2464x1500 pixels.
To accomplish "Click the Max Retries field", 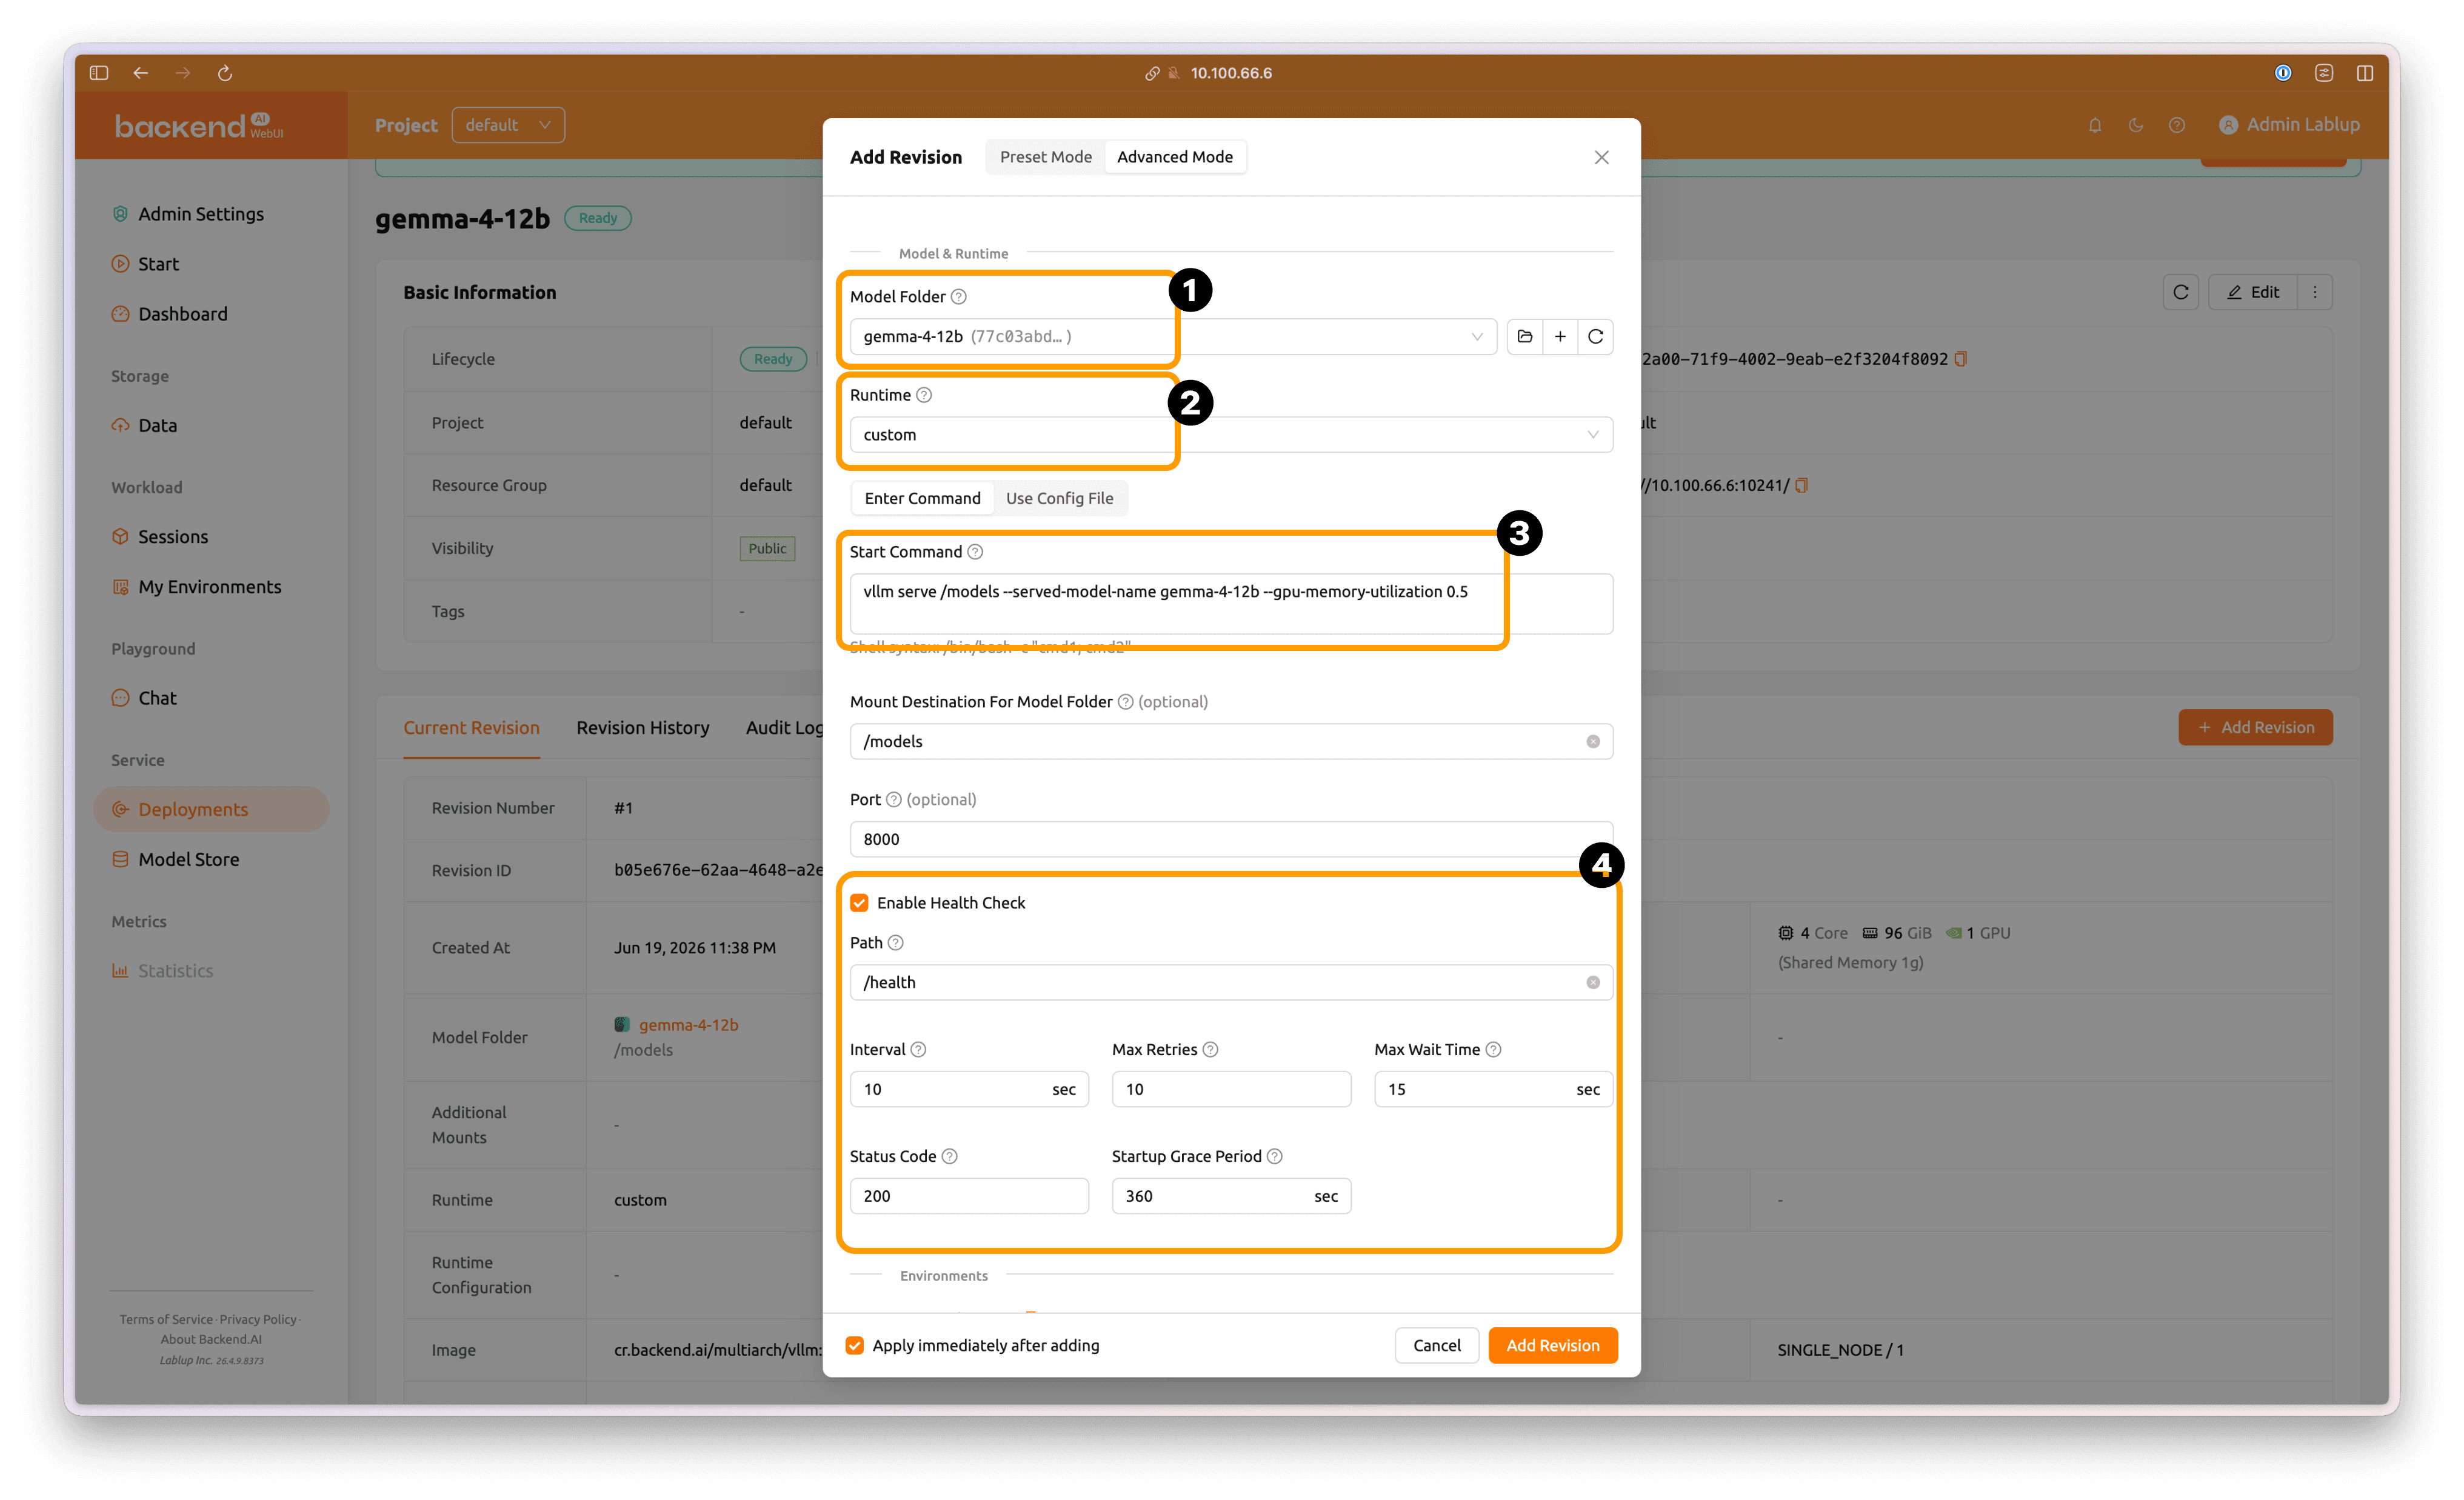I will click(1231, 1089).
